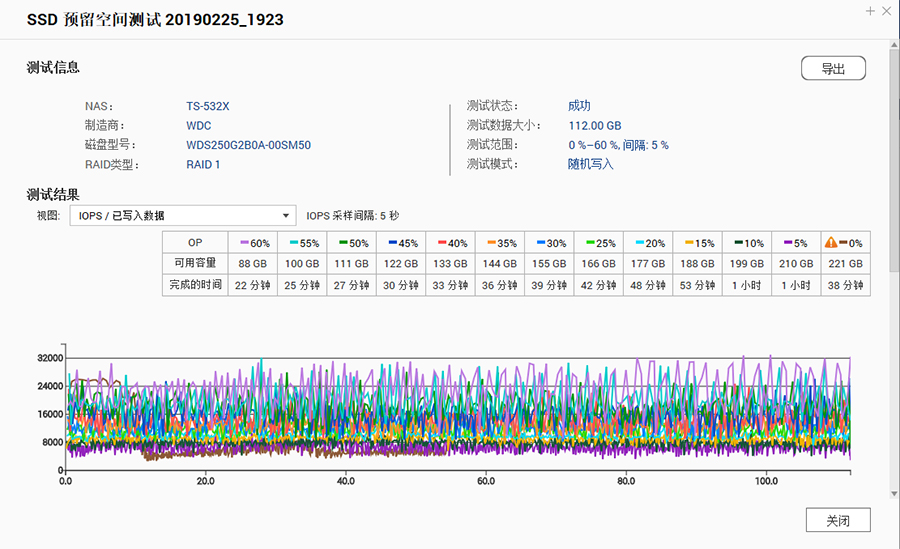Click the WDS250G2B0A-00SM50 disk model value
Screen dimensions: 900x549
click(248, 145)
